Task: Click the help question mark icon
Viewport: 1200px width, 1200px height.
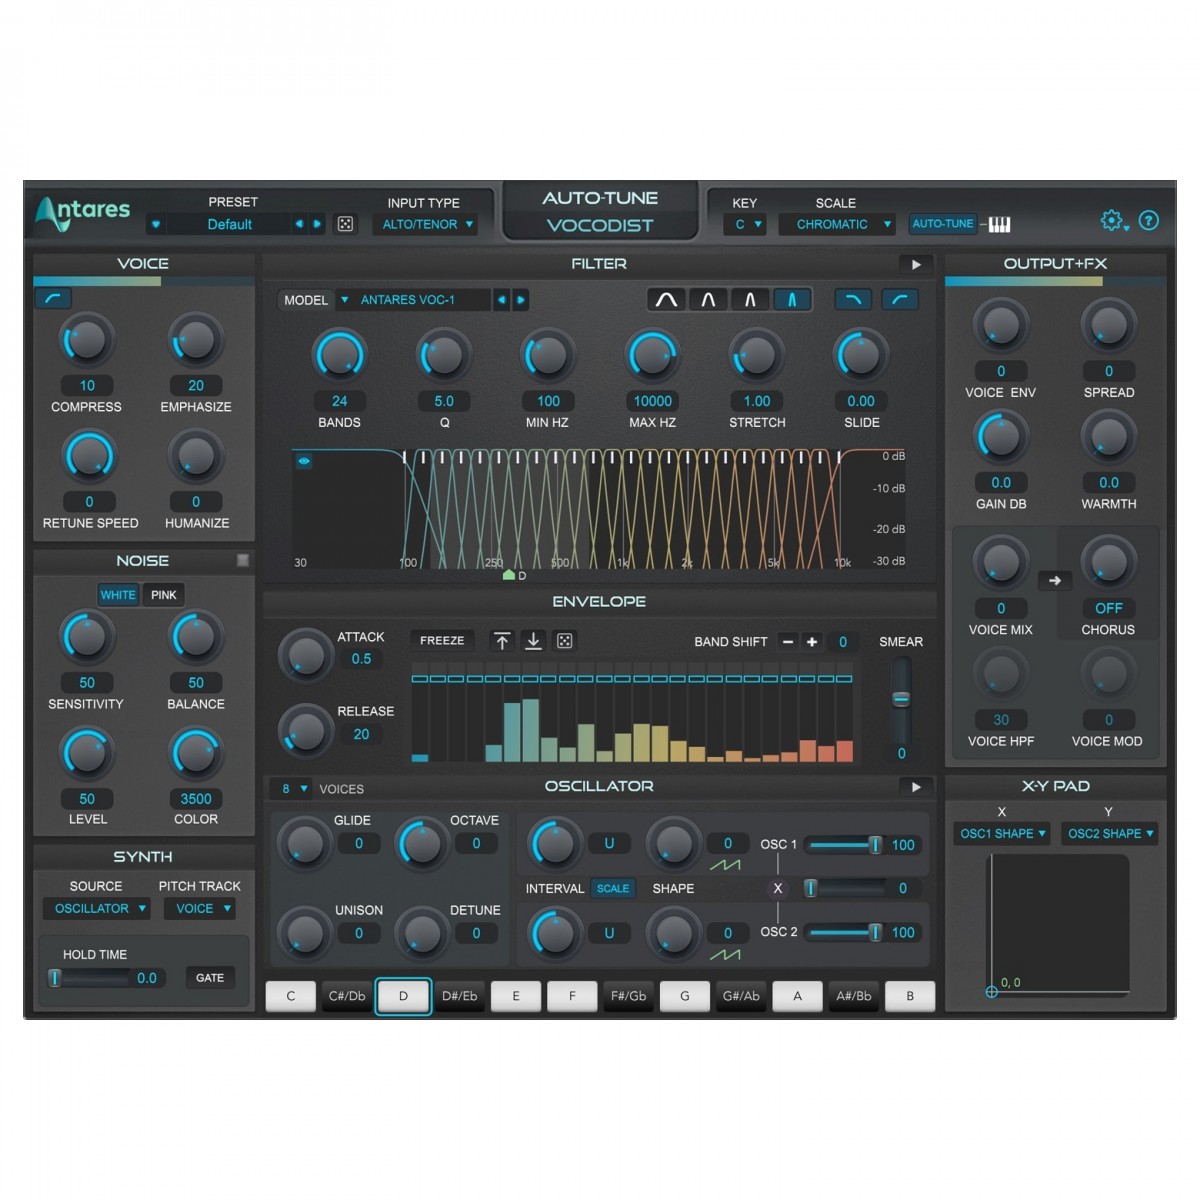Action: (1149, 221)
